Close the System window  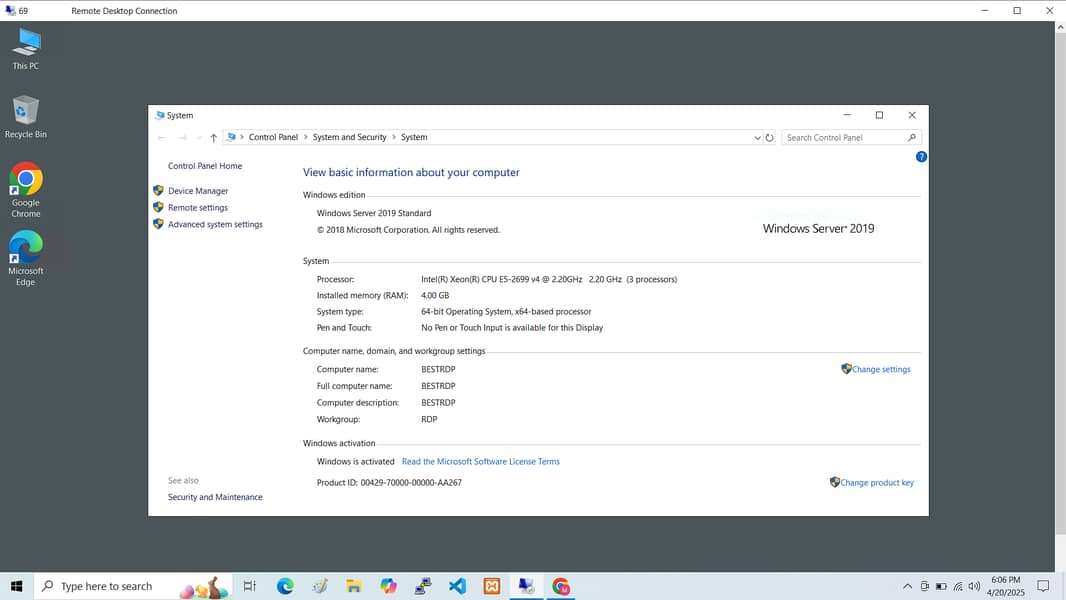[x=912, y=116]
